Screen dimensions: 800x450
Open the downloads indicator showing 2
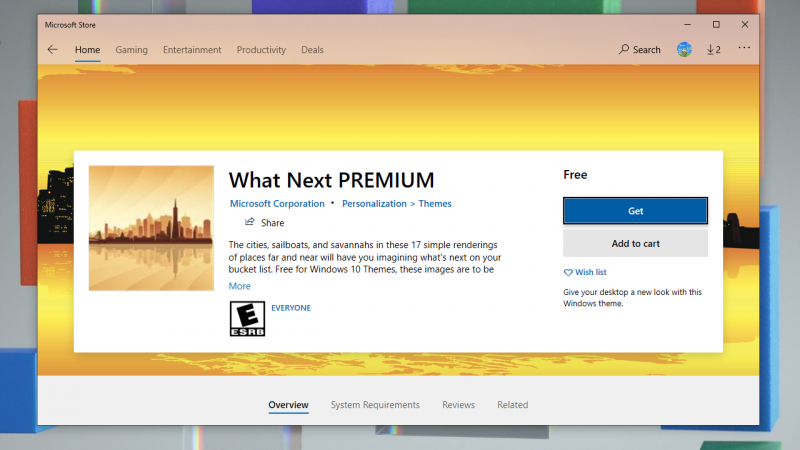714,49
